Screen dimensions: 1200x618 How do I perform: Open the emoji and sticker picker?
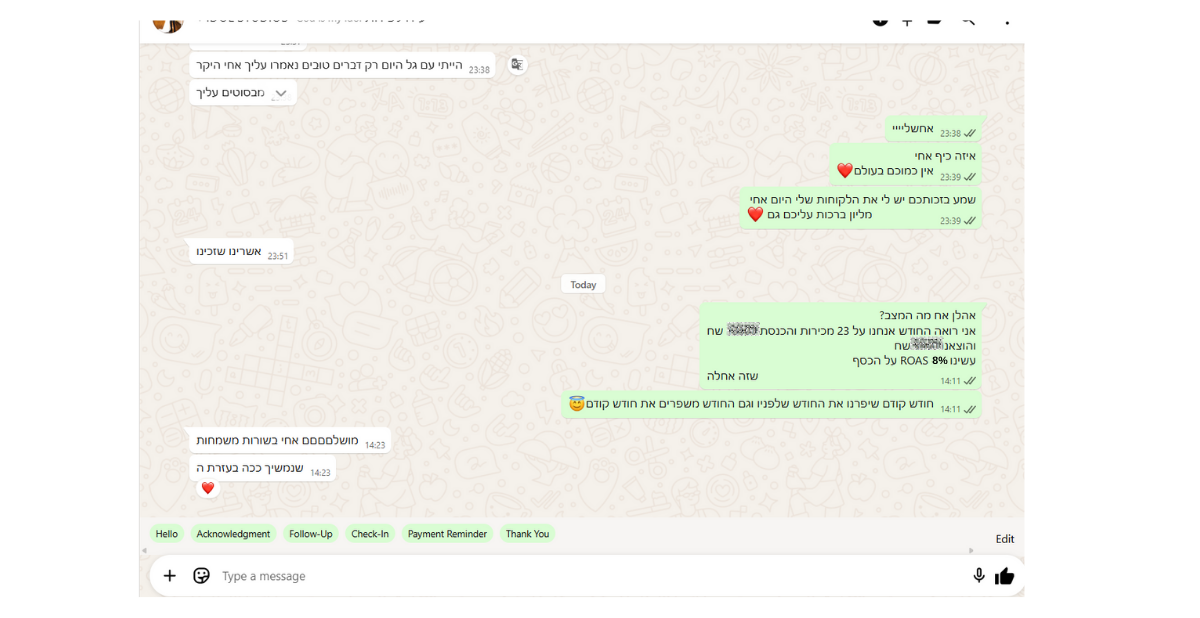[201, 576]
